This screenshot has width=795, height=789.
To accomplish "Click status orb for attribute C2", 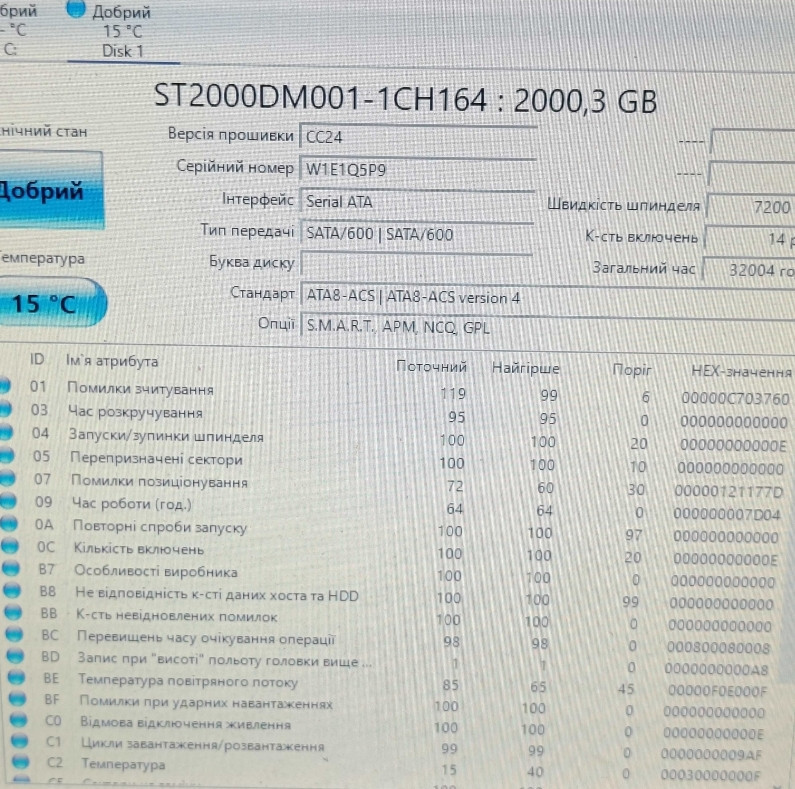I will (21, 761).
